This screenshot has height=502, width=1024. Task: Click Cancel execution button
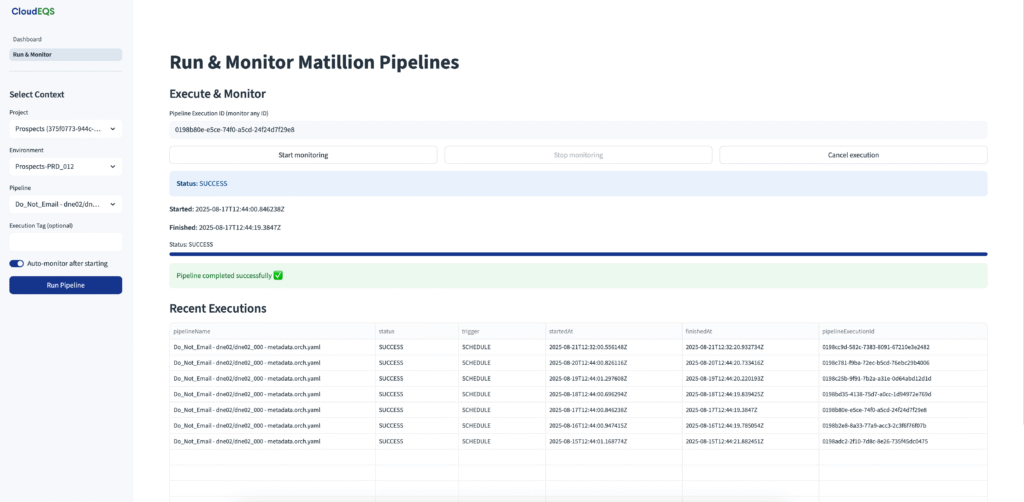(x=854, y=155)
